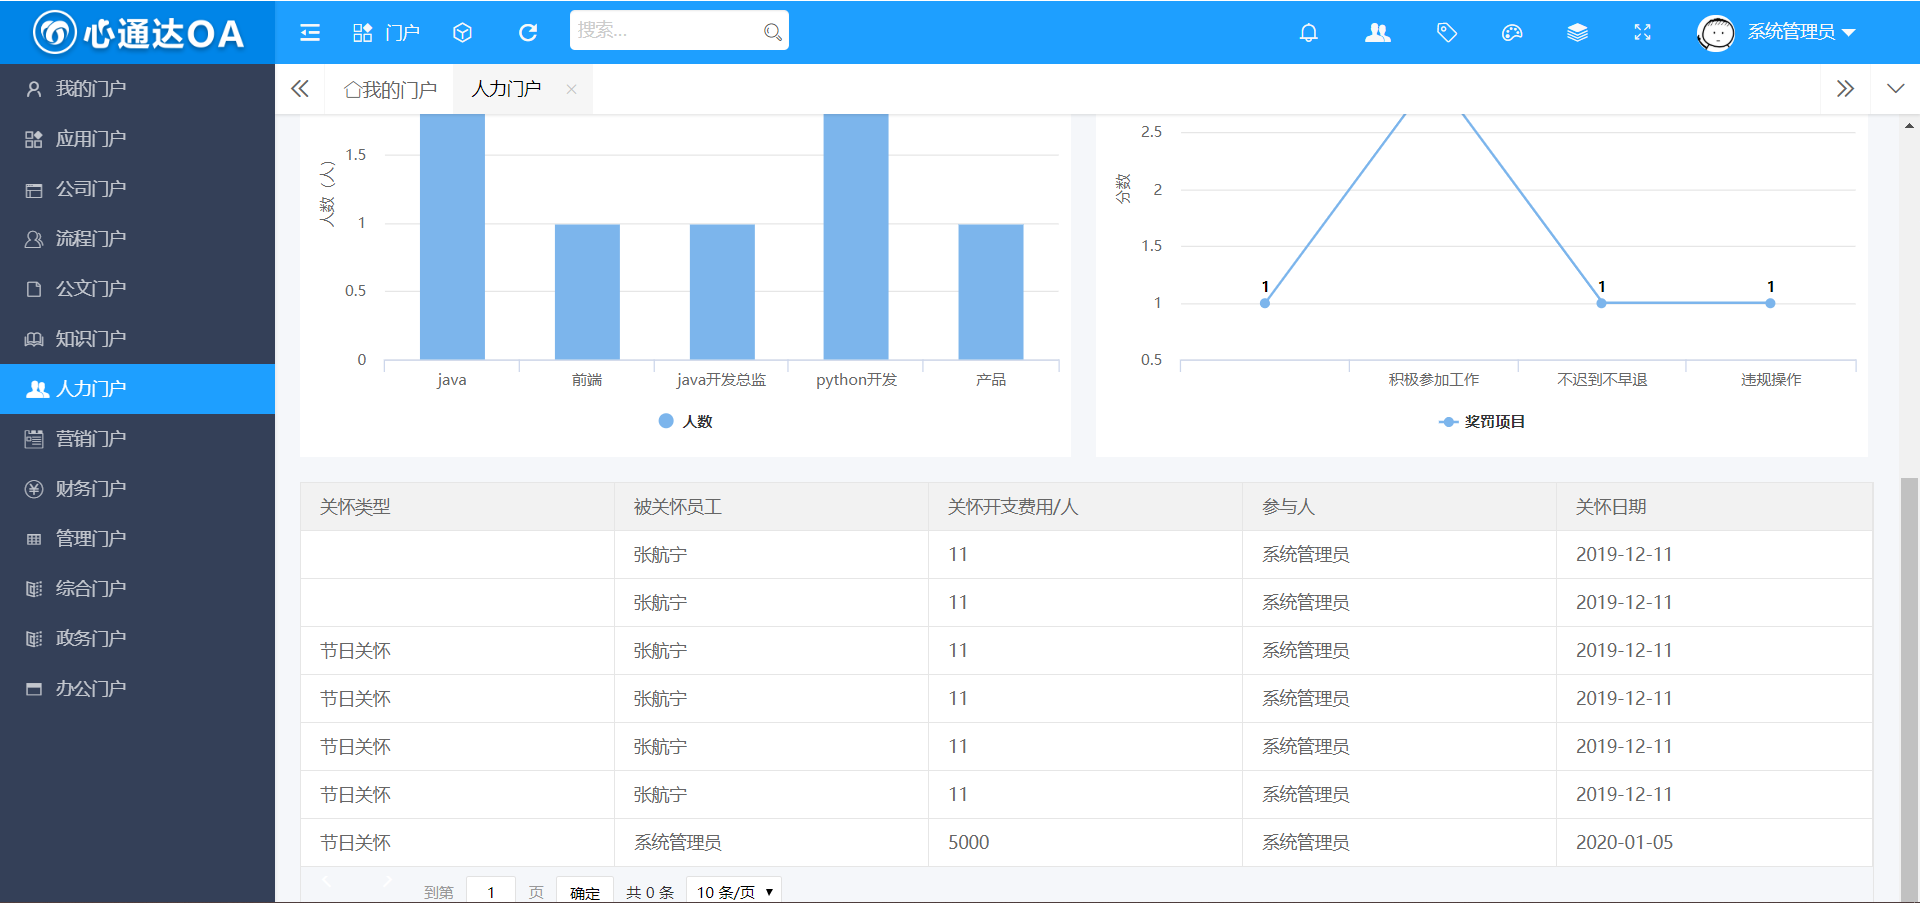This screenshot has height=903, width=1920.
Task: Click the user avatar image
Action: [x=1716, y=33]
